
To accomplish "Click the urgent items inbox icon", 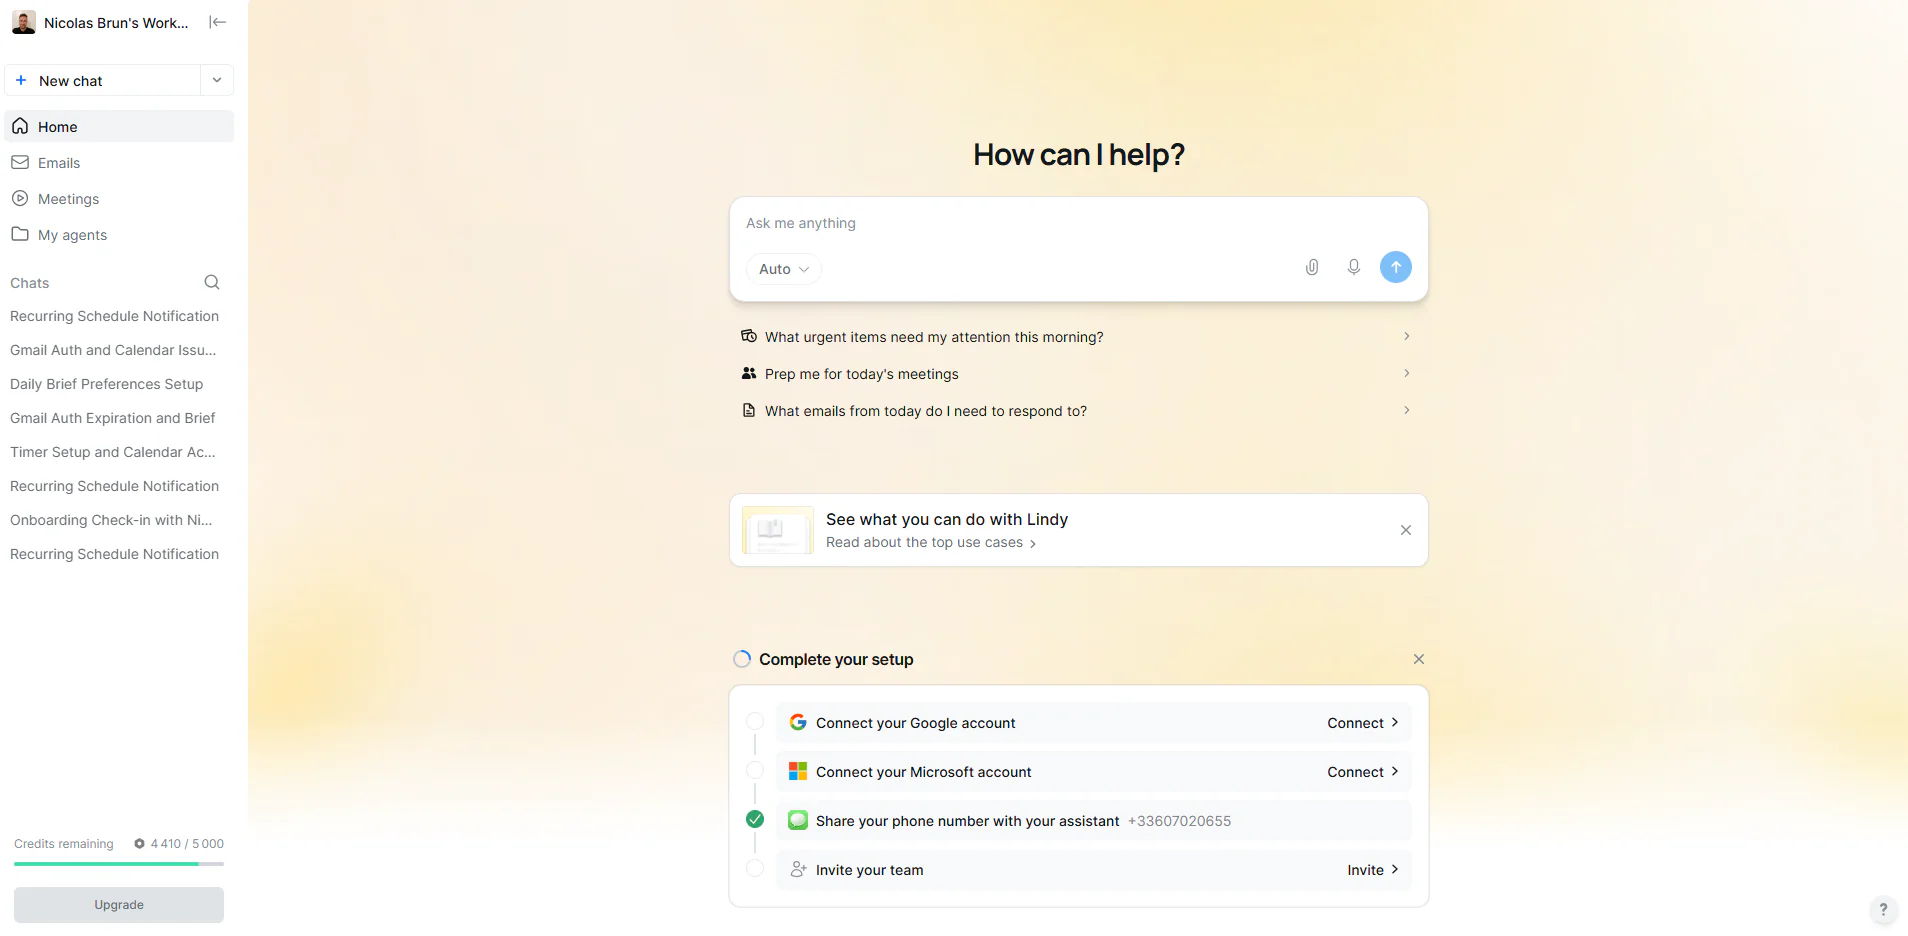I will (x=749, y=336).
